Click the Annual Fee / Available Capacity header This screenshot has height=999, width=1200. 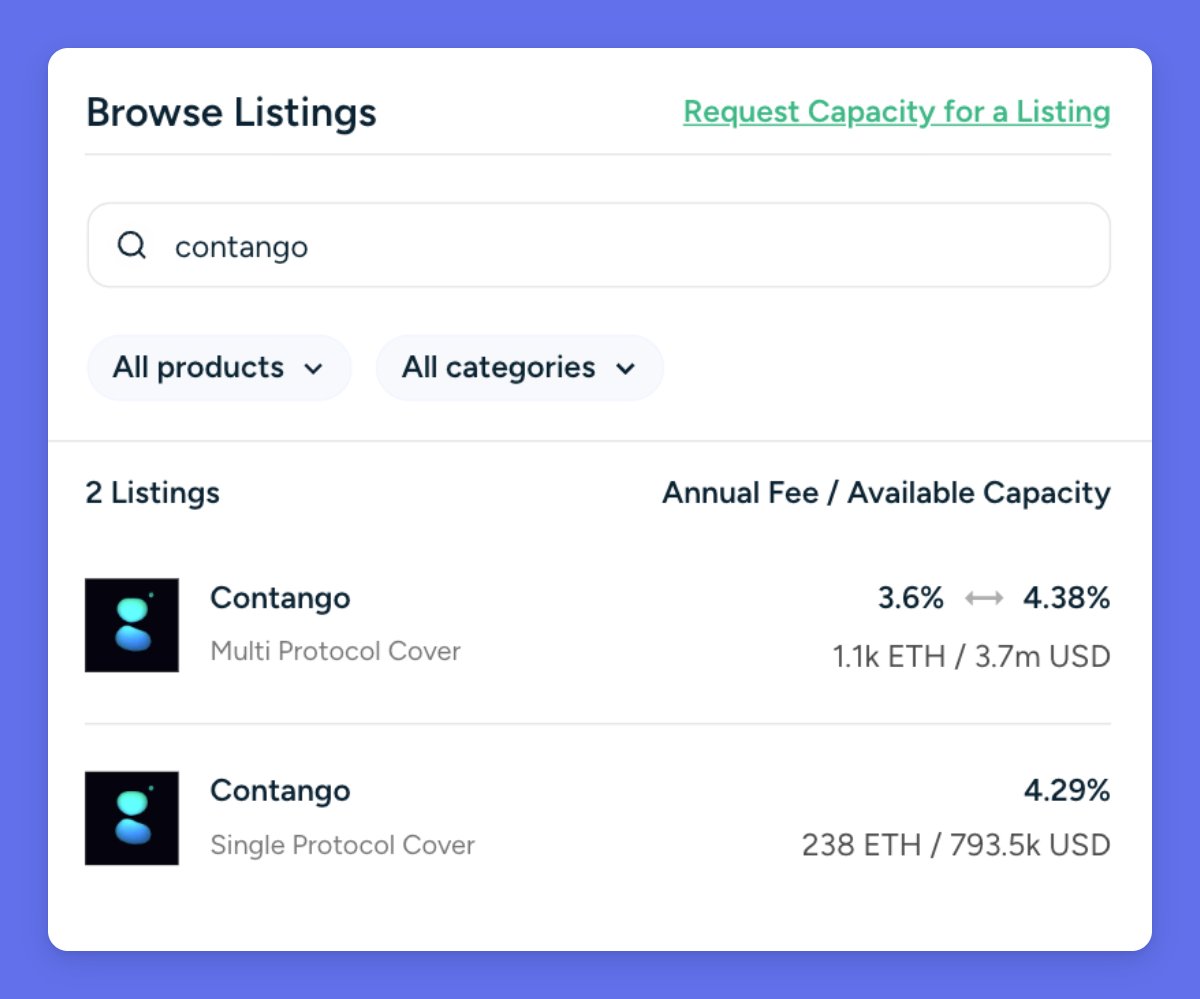click(x=886, y=493)
